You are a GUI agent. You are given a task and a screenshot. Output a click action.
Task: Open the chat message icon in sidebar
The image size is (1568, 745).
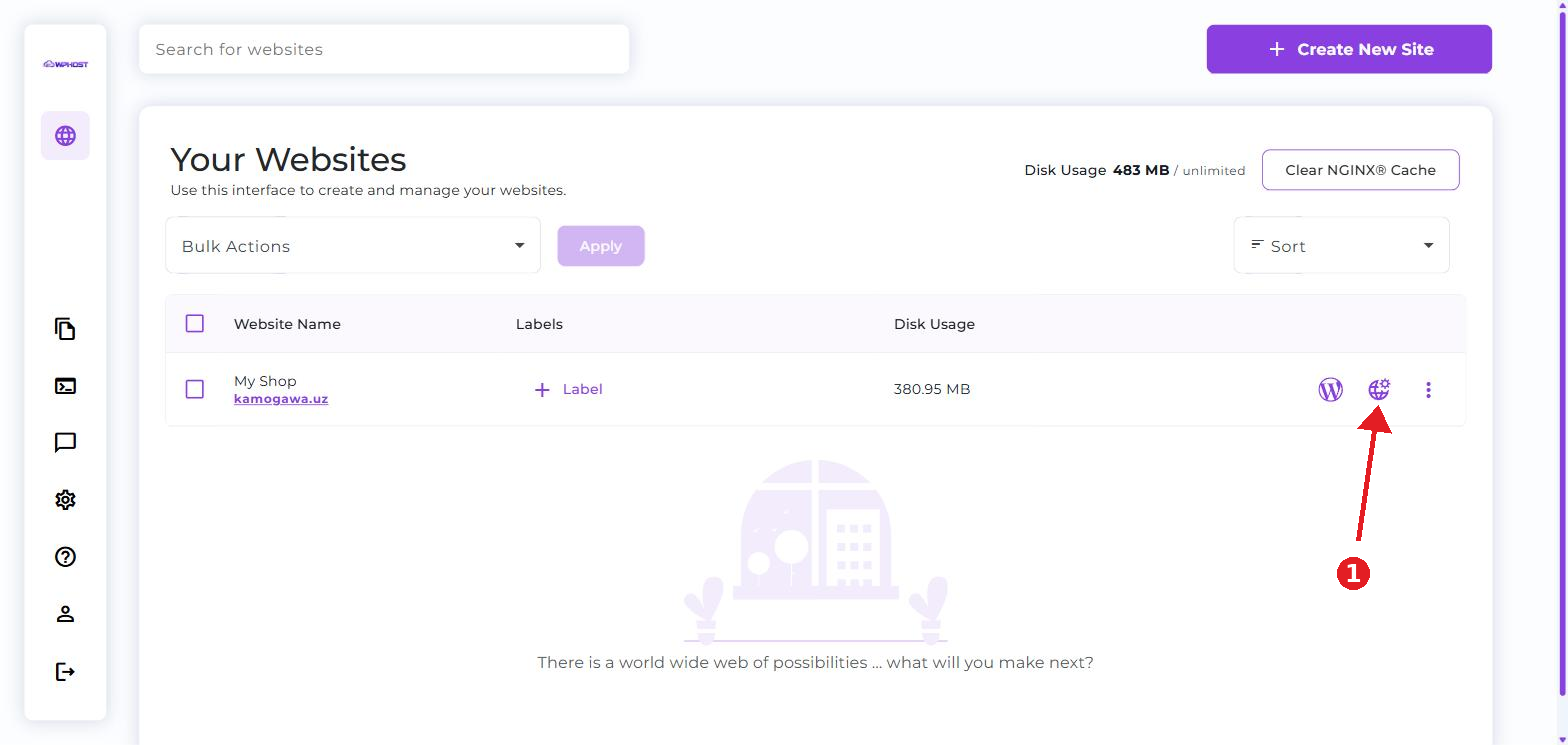(65, 443)
